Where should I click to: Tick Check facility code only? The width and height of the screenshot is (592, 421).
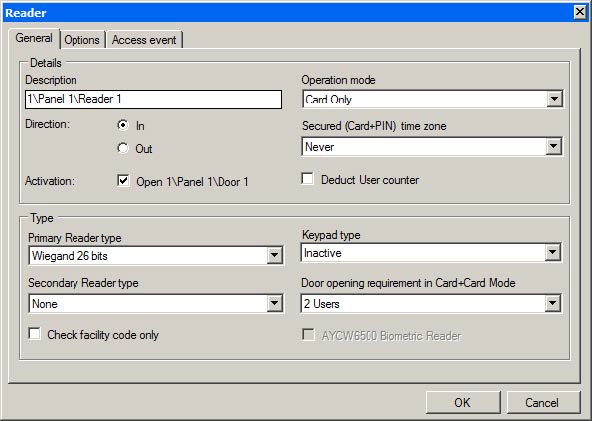click(x=35, y=333)
